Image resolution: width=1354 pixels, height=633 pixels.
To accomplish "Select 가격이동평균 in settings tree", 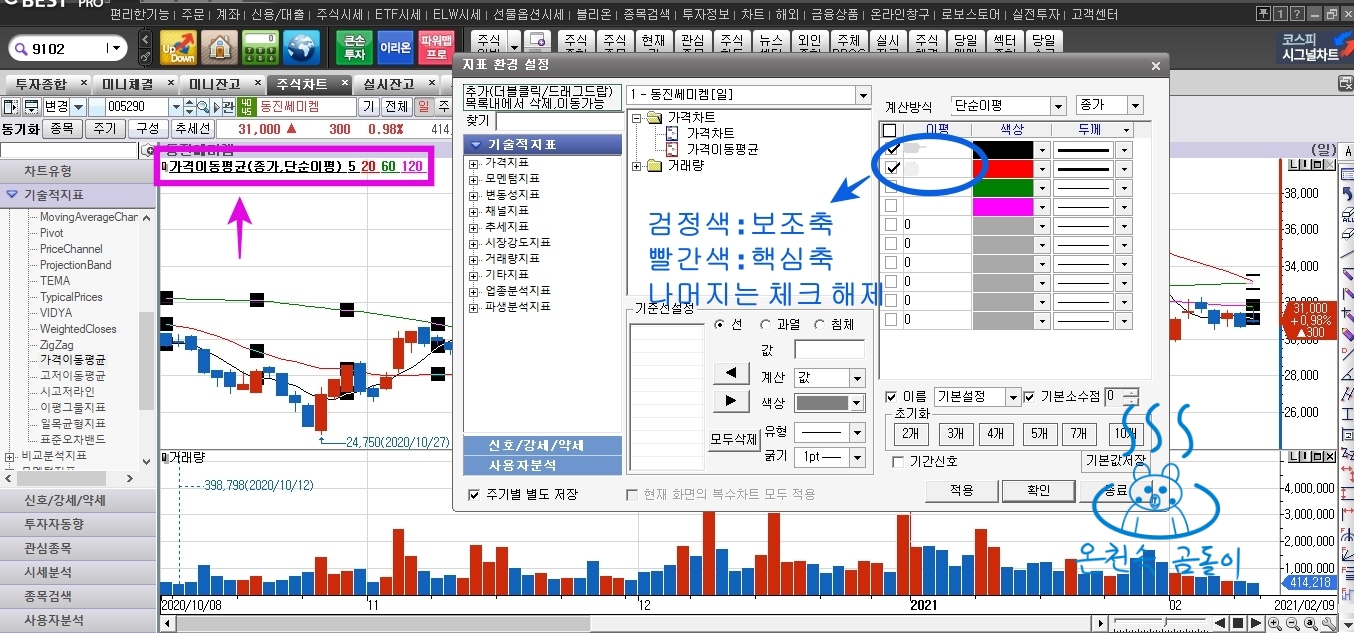I will pyautogui.click(x=722, y=149).
